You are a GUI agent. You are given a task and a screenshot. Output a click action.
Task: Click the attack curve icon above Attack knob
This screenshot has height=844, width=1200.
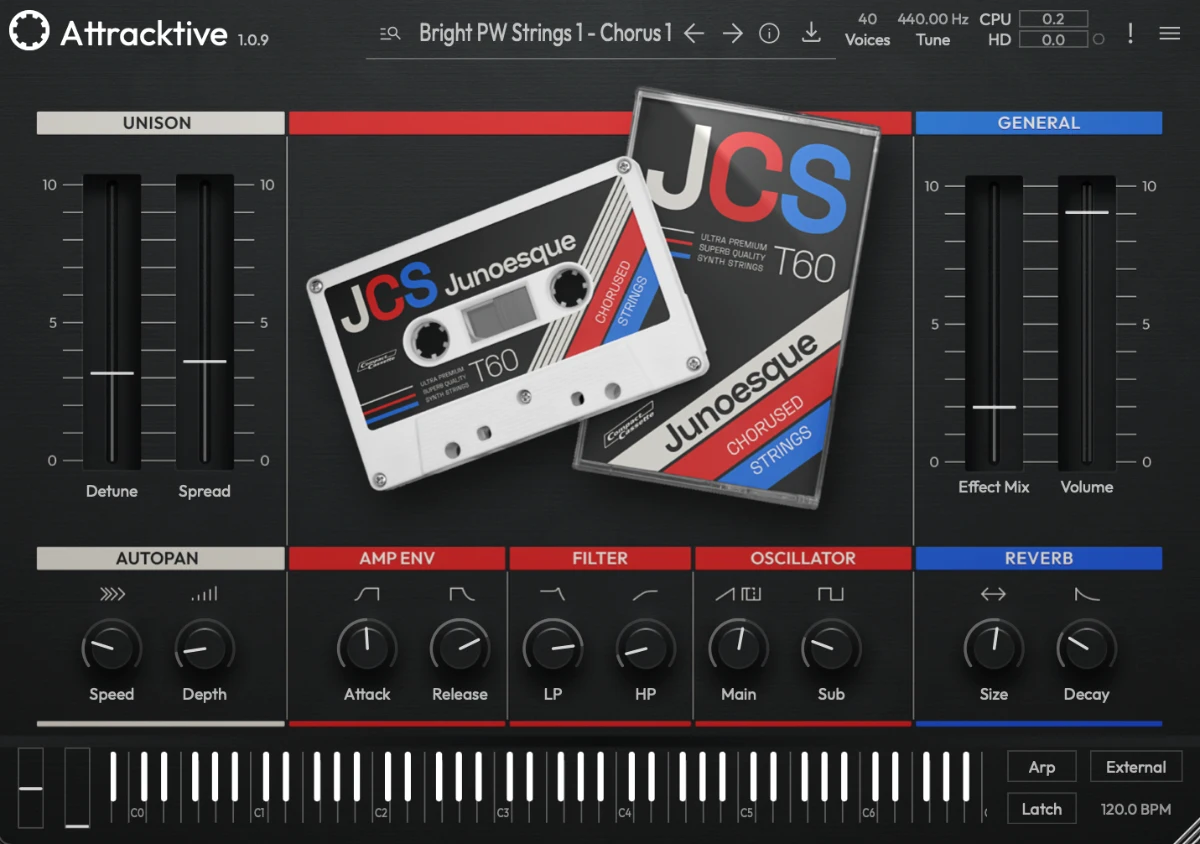coord(367,593)
